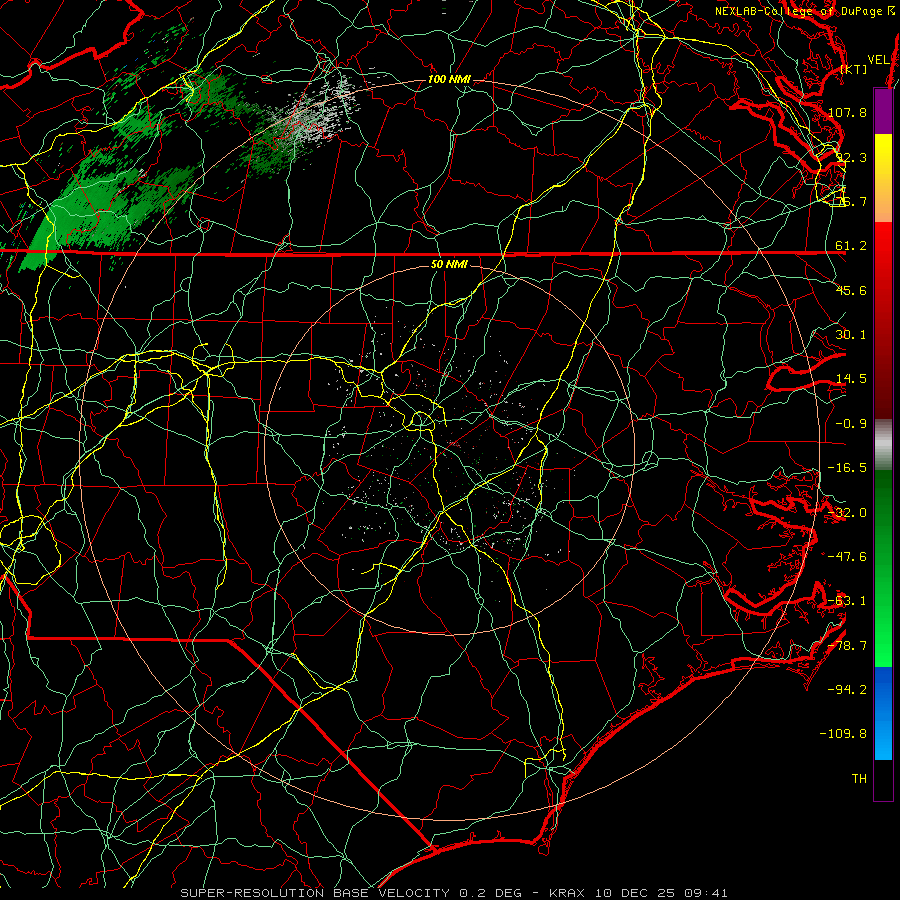Select the 45.6 value on the velocity scale
The image size is (900, 900).
[x=851, y=290]
